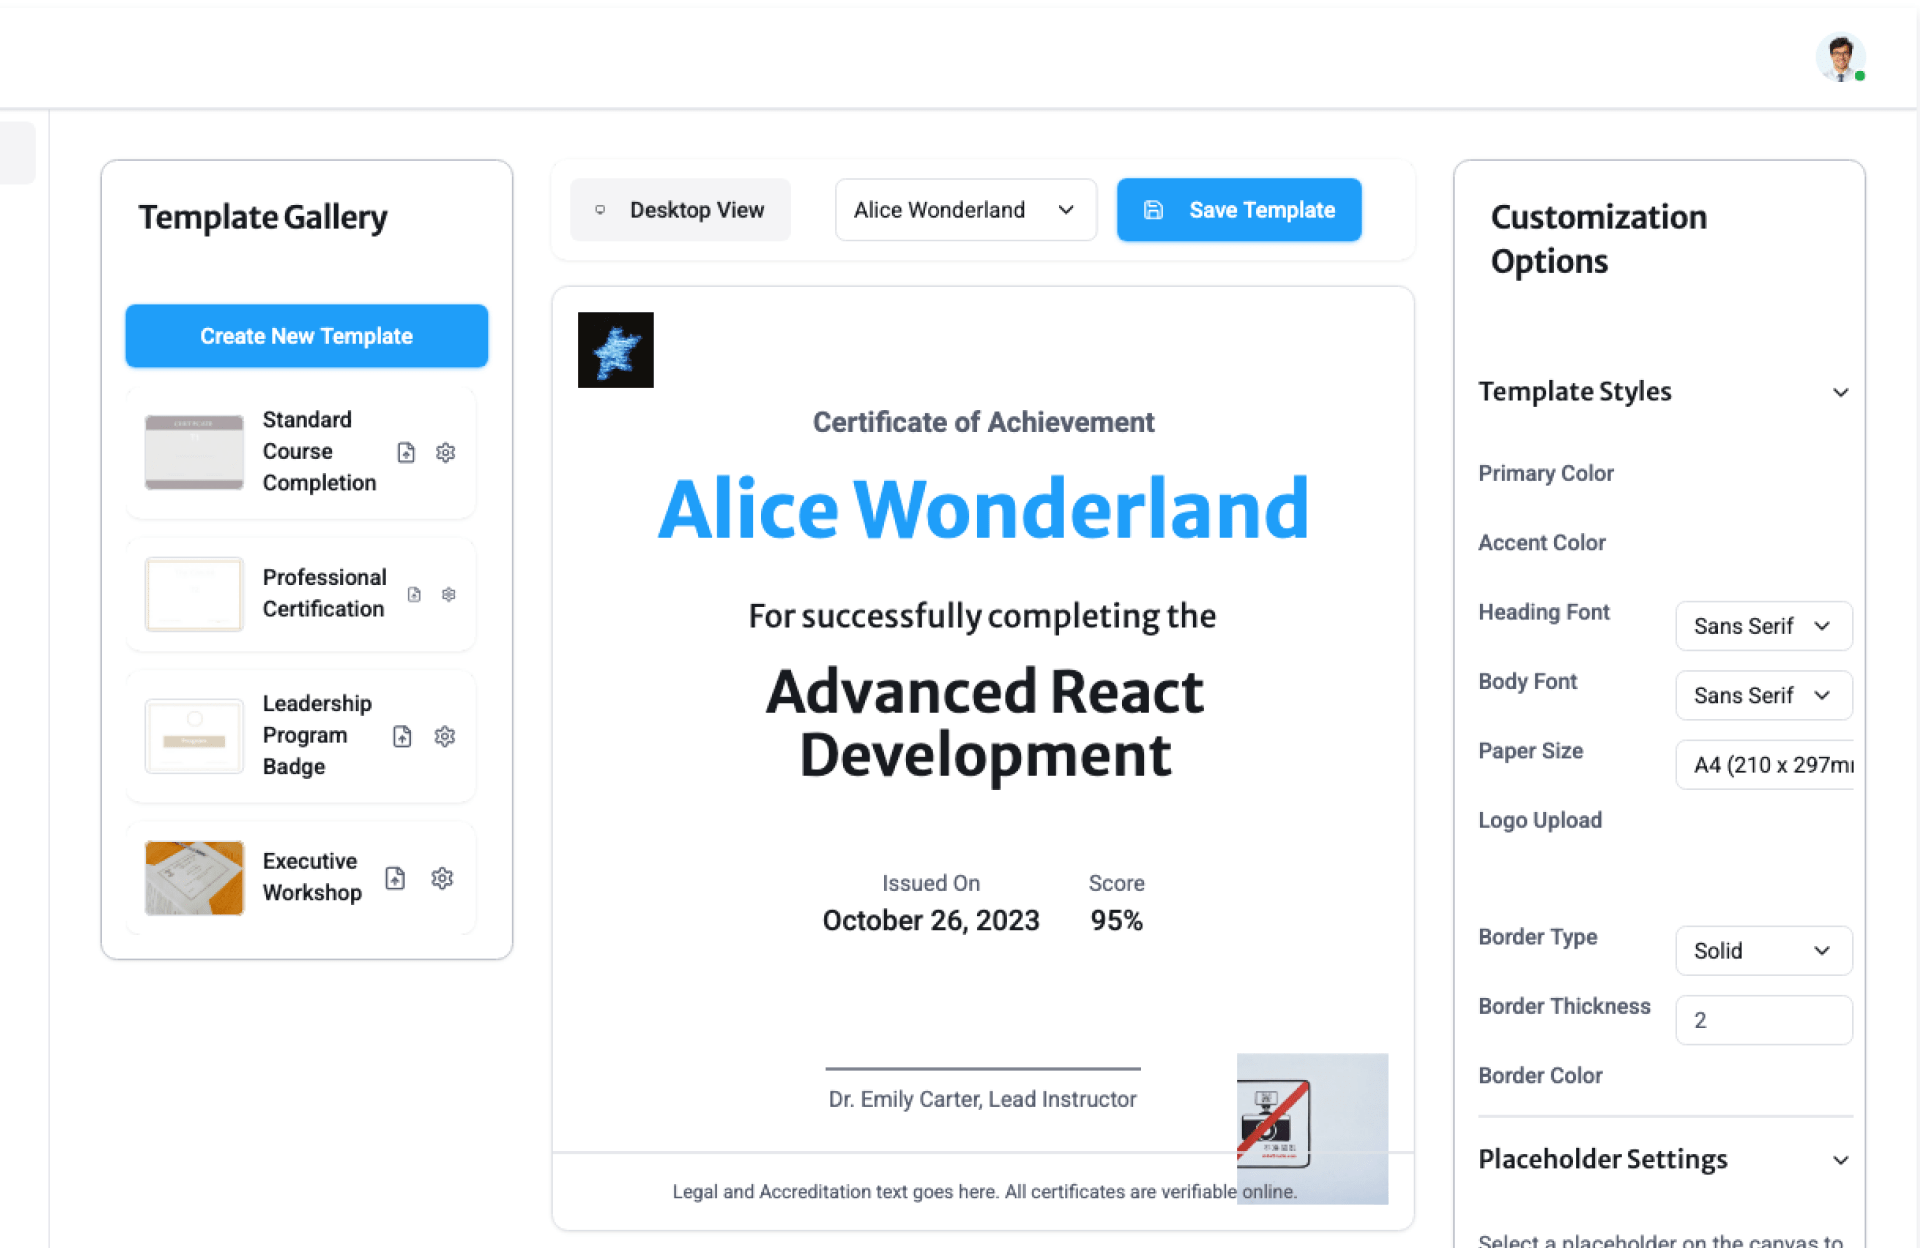Click the export icon for Standard Course Completion
Viewport: 1920px width, 1248px height.
click(406, 452)
